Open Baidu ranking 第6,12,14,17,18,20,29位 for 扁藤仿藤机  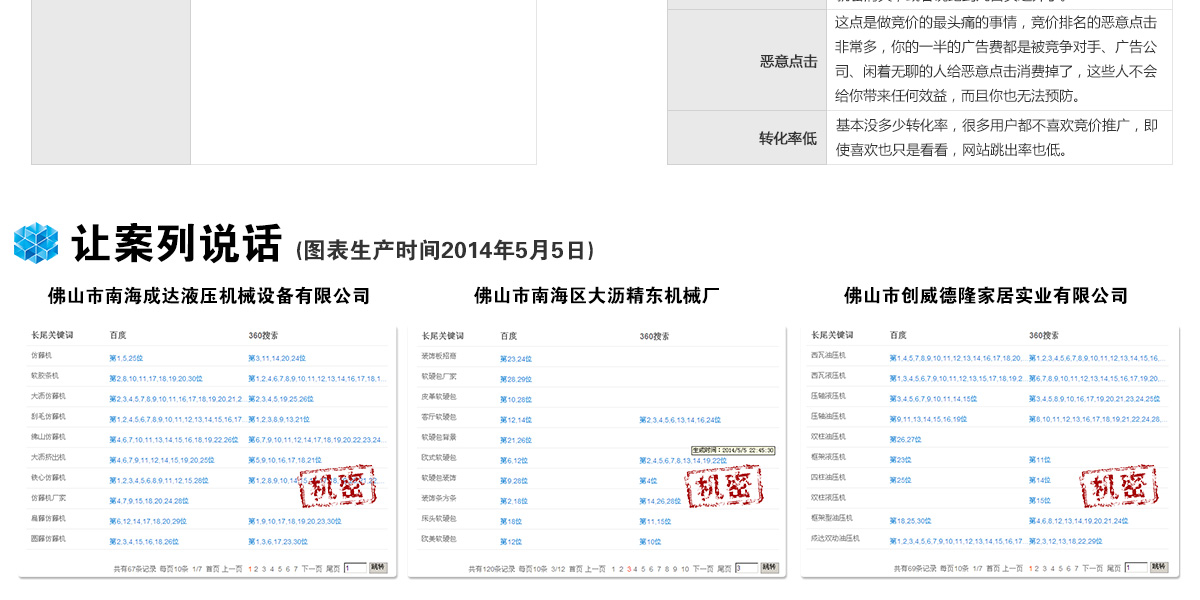tap(148, 521)
